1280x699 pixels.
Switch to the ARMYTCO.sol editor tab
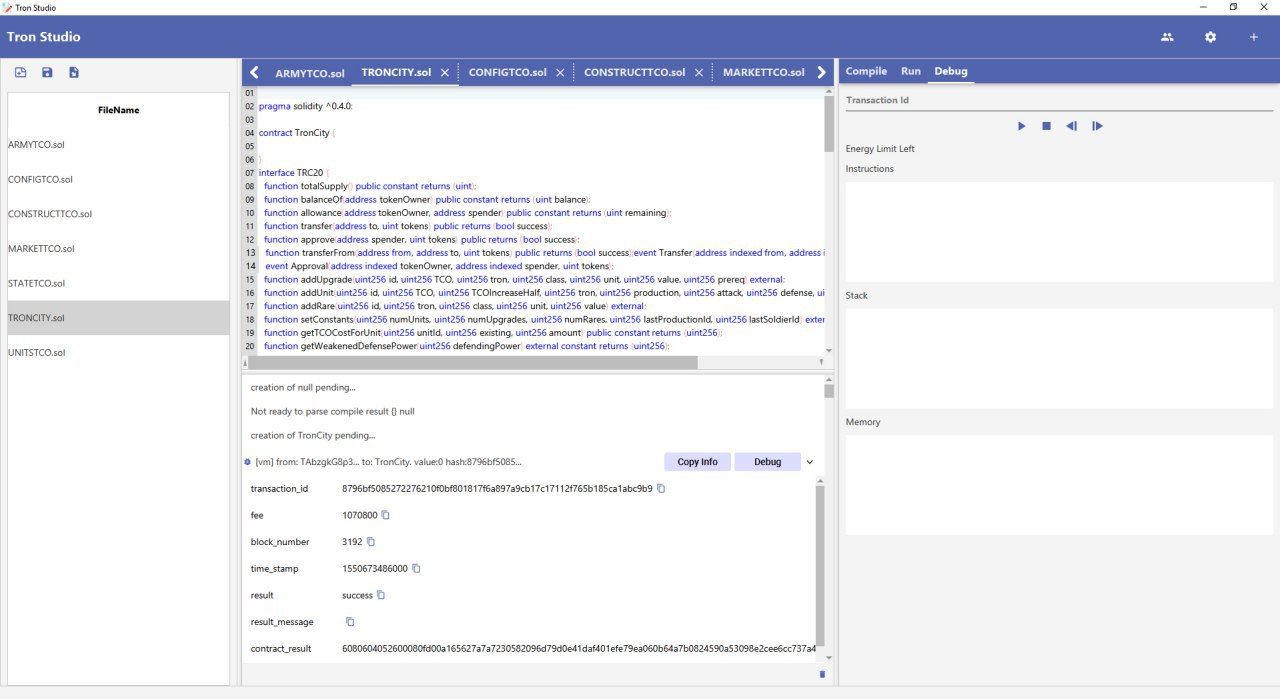coord(309,73)
